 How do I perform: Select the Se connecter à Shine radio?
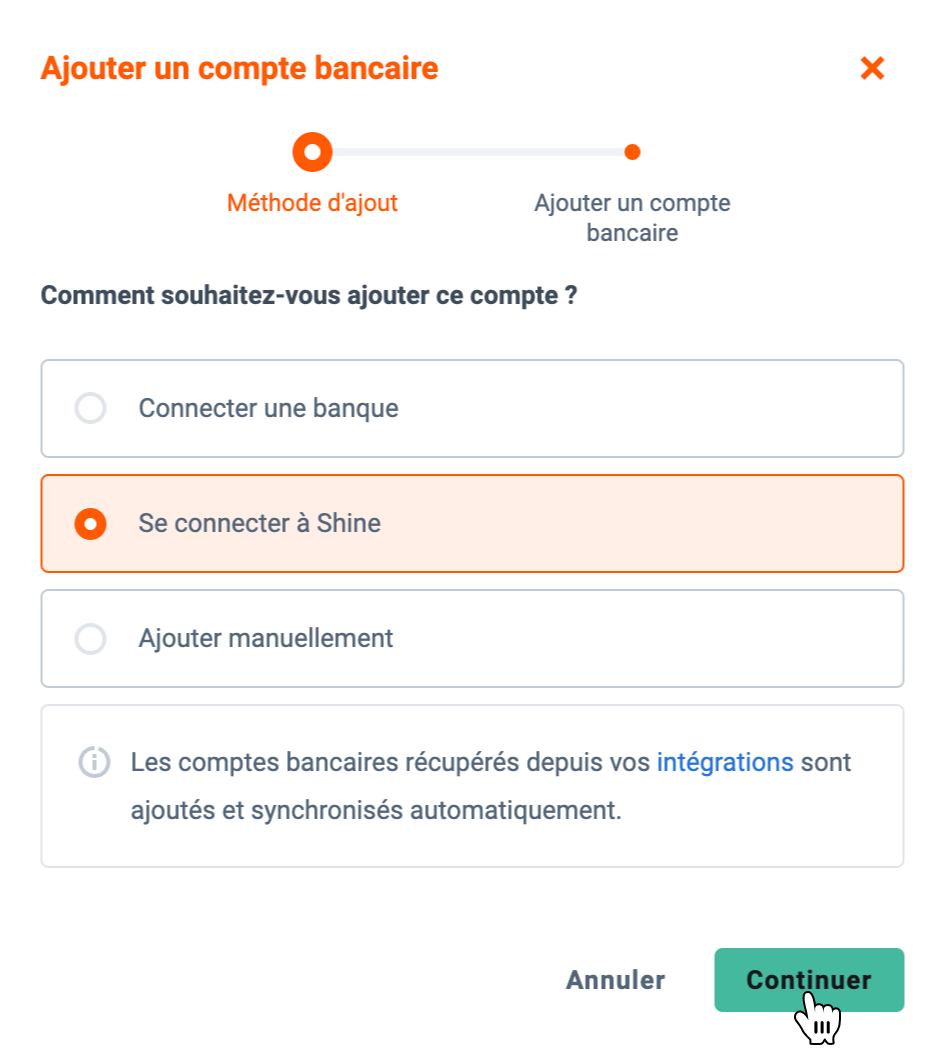pos(91,523)
